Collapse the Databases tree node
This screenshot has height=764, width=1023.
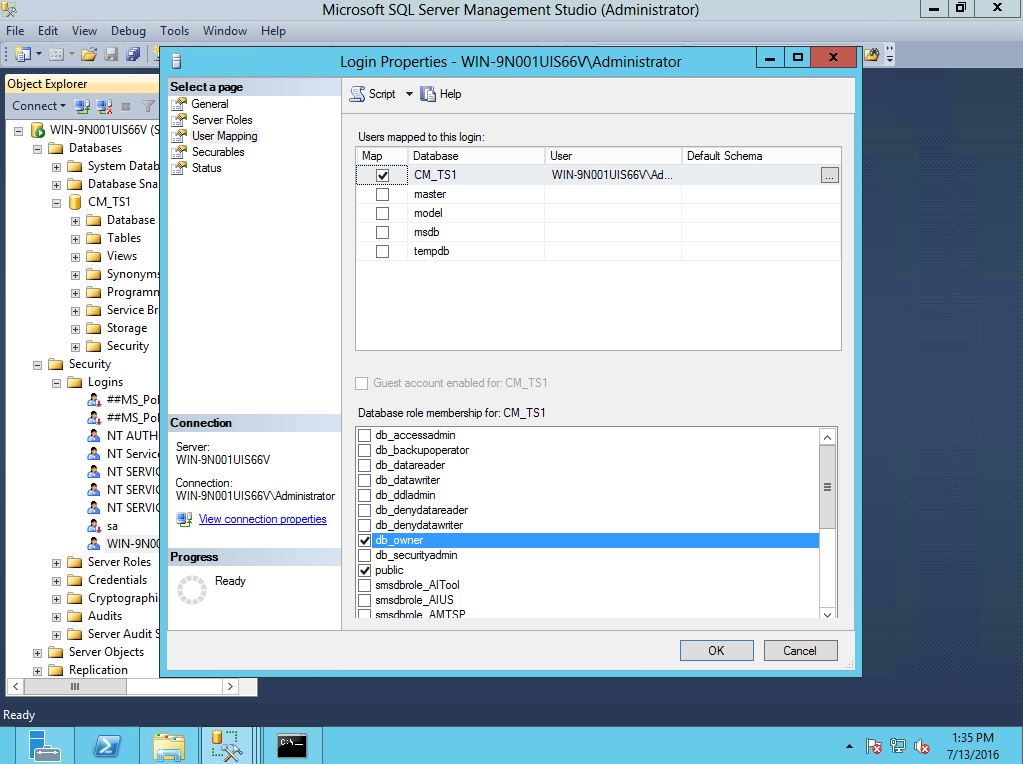pos(38,149)
